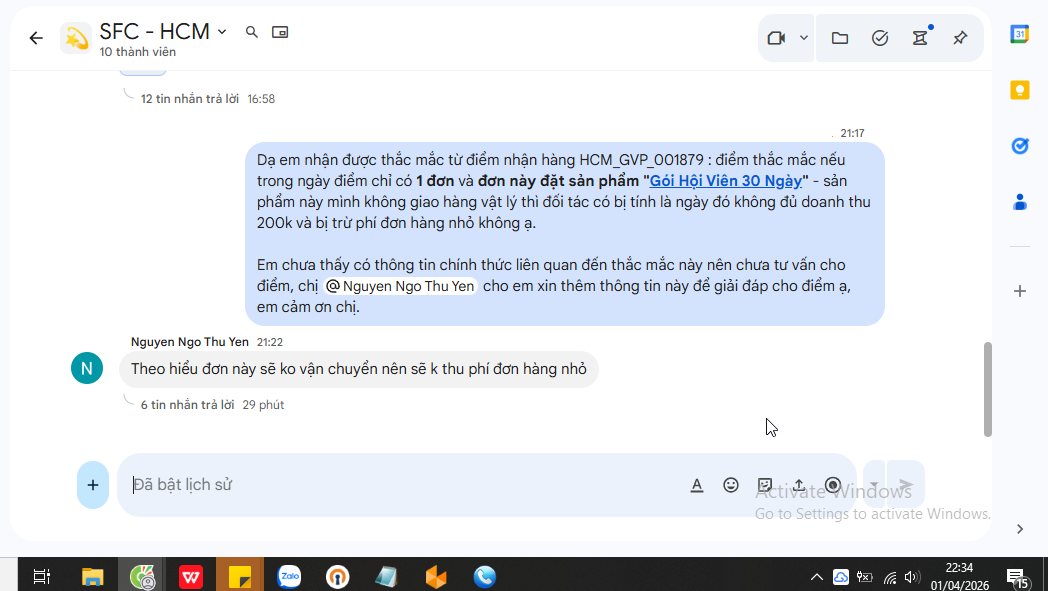Expand the video call options arrow
The width and height of the screenshot is (1048, 591).
click(x=804, y=38)
